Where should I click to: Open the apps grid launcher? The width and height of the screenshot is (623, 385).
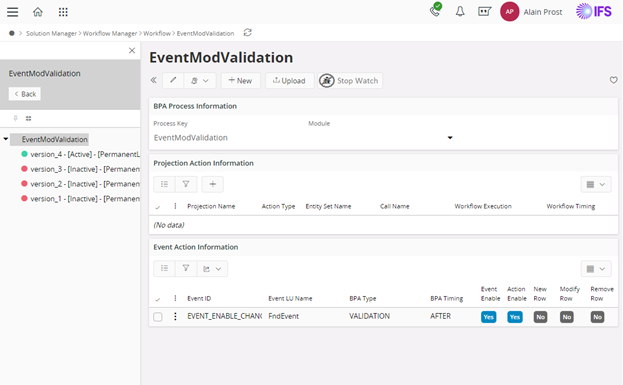(63, 12)
